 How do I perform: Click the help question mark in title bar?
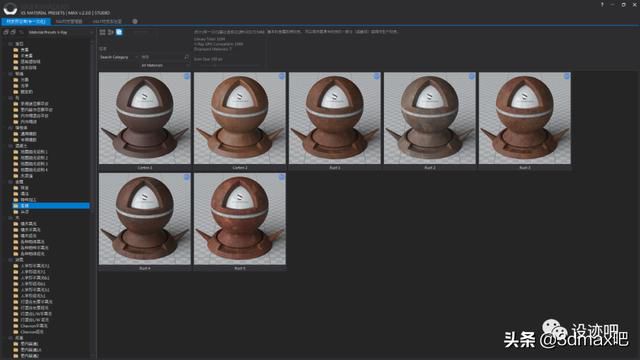[x=602, y=4]
